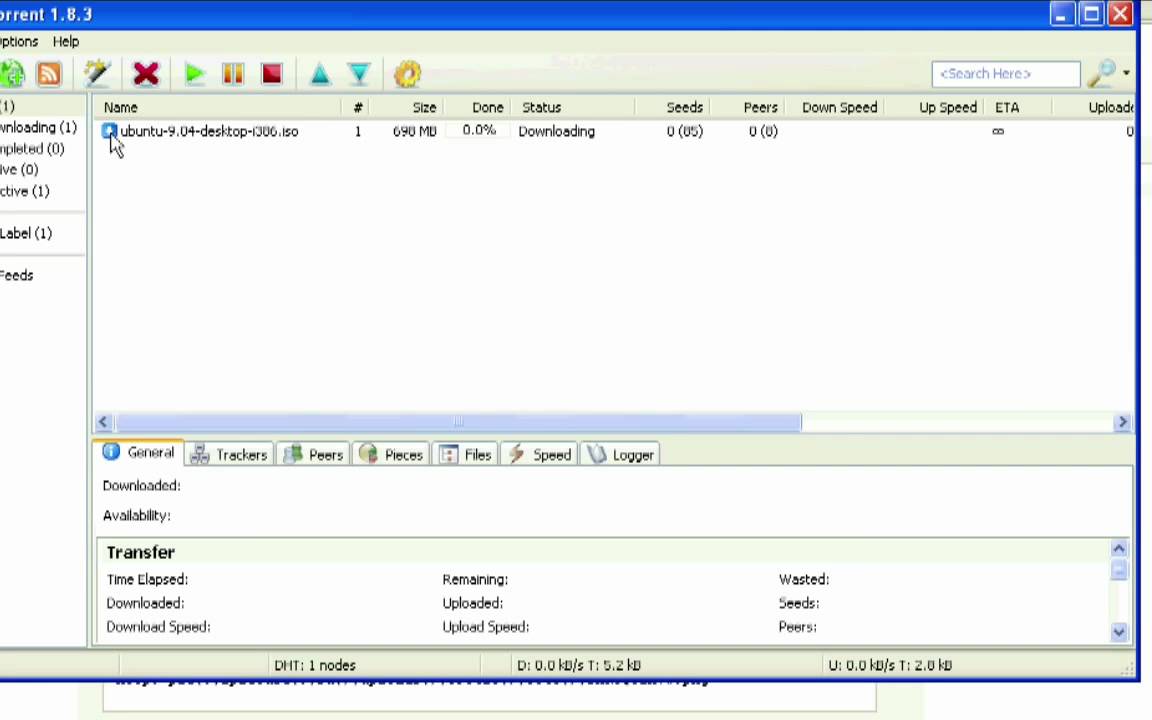Click the horizontal scrollbar right arrow
Screen dimensions: 1152x720
[x=1122, y=423]
